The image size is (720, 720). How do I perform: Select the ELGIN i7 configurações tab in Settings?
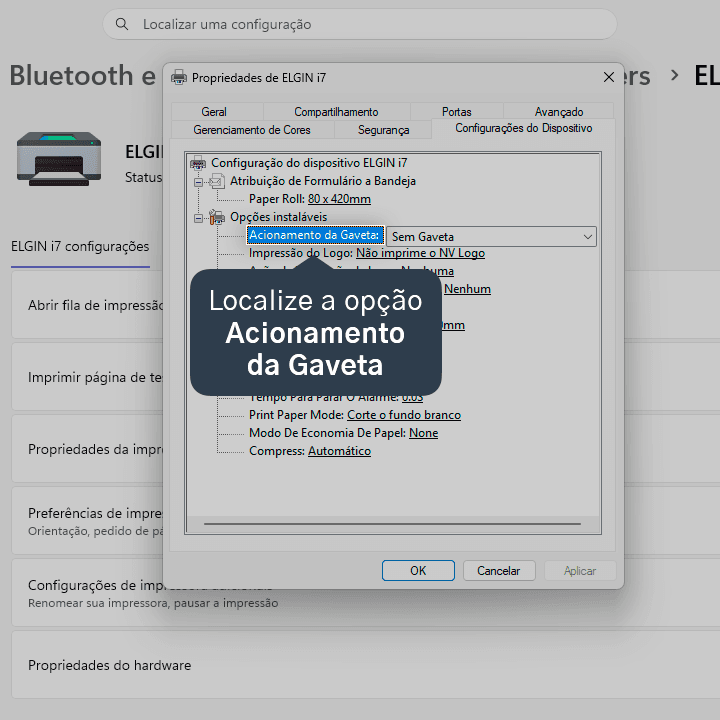pos(80,247)
